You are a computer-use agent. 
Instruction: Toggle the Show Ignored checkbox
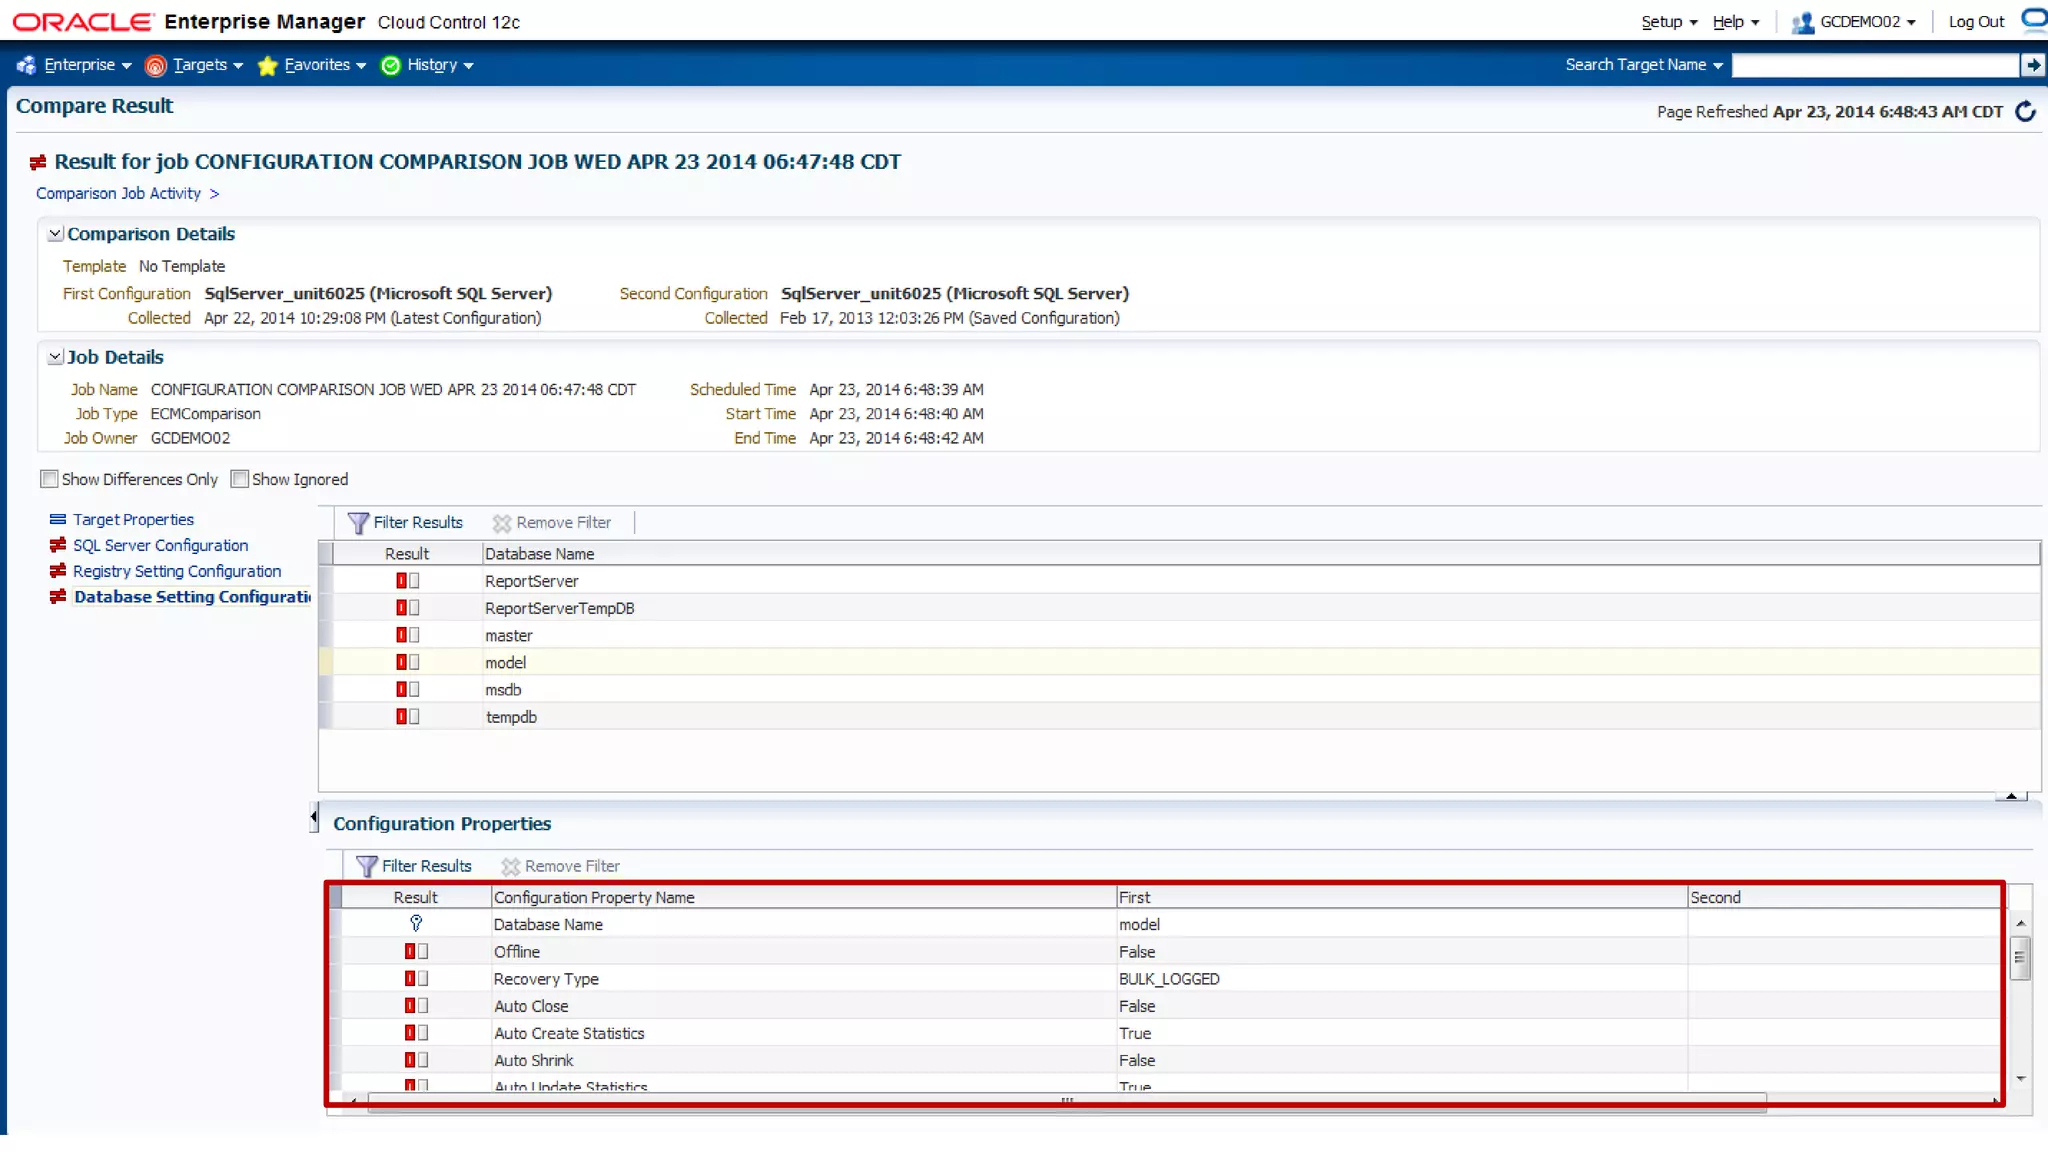(x=239, y=479)
